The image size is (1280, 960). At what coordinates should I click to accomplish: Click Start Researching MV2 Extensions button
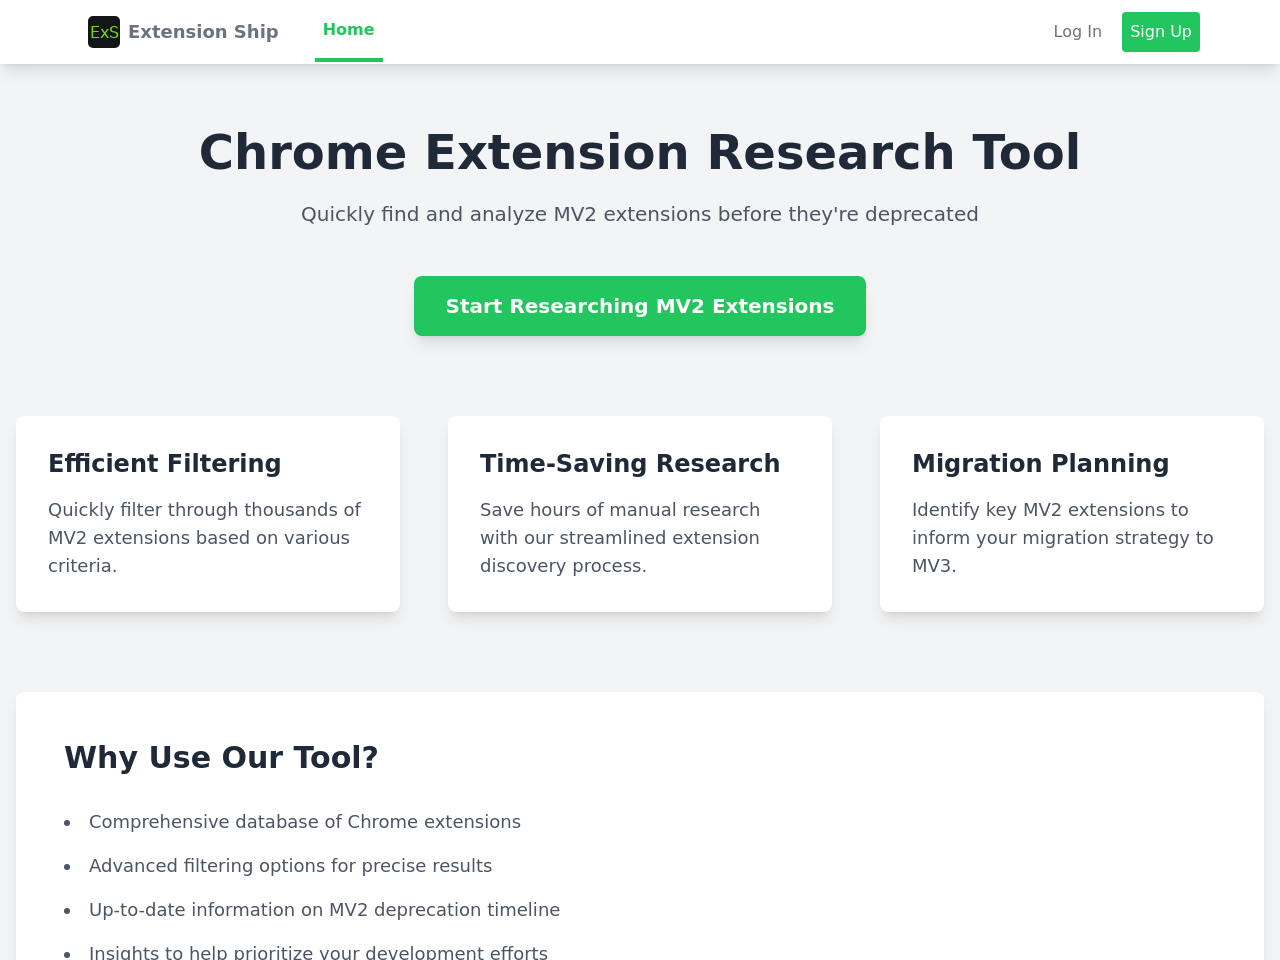point(640,306)
